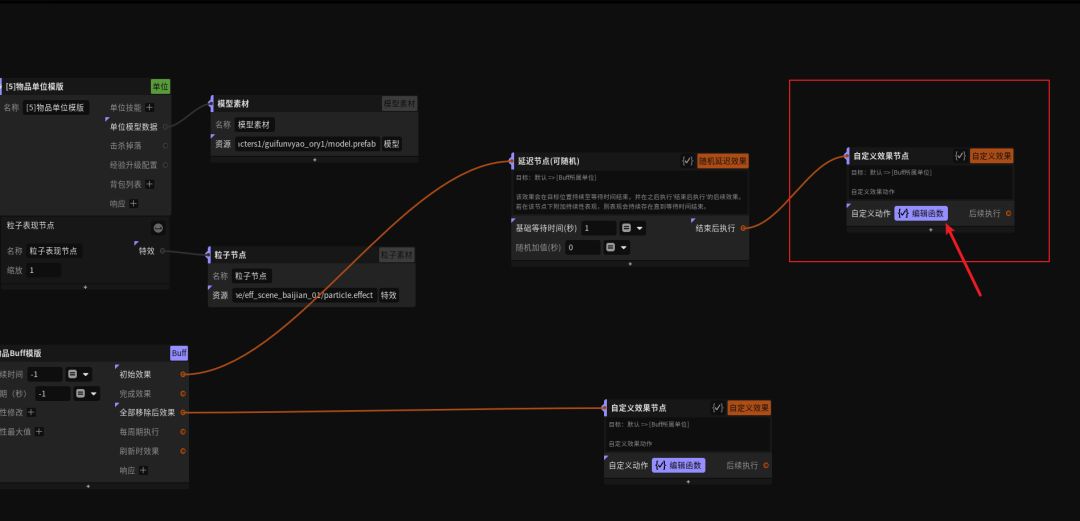Edit the model.prefab resource path field
1080x521 pixels.
(307, 144)
